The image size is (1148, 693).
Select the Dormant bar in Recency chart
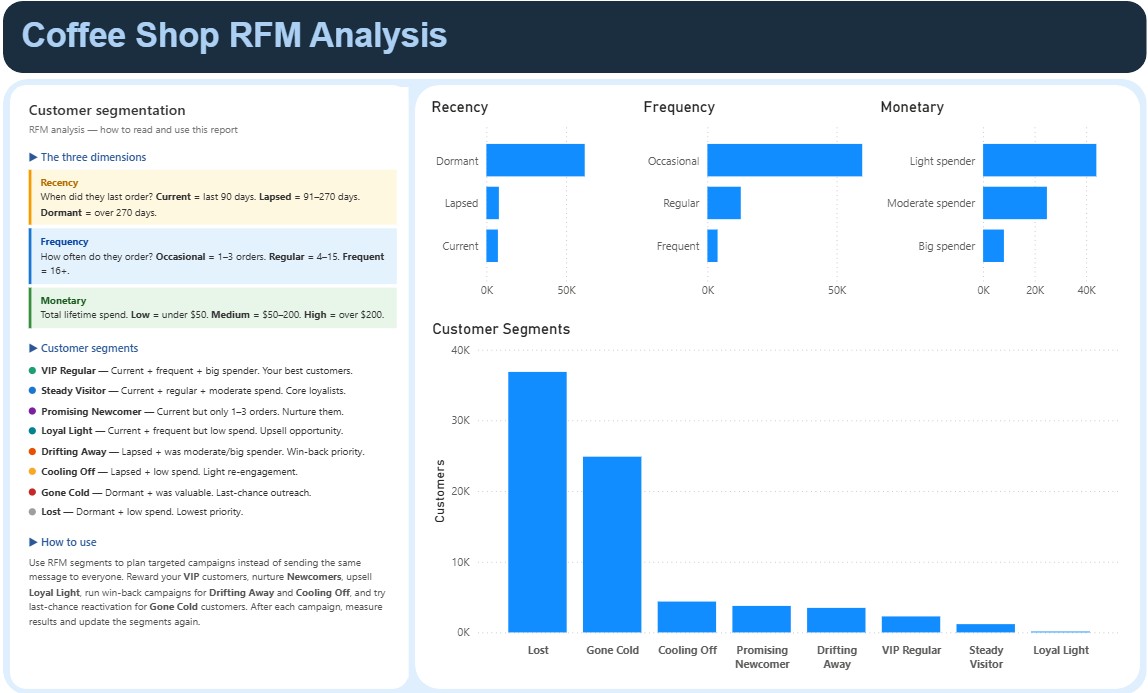[x=535, y=160]
